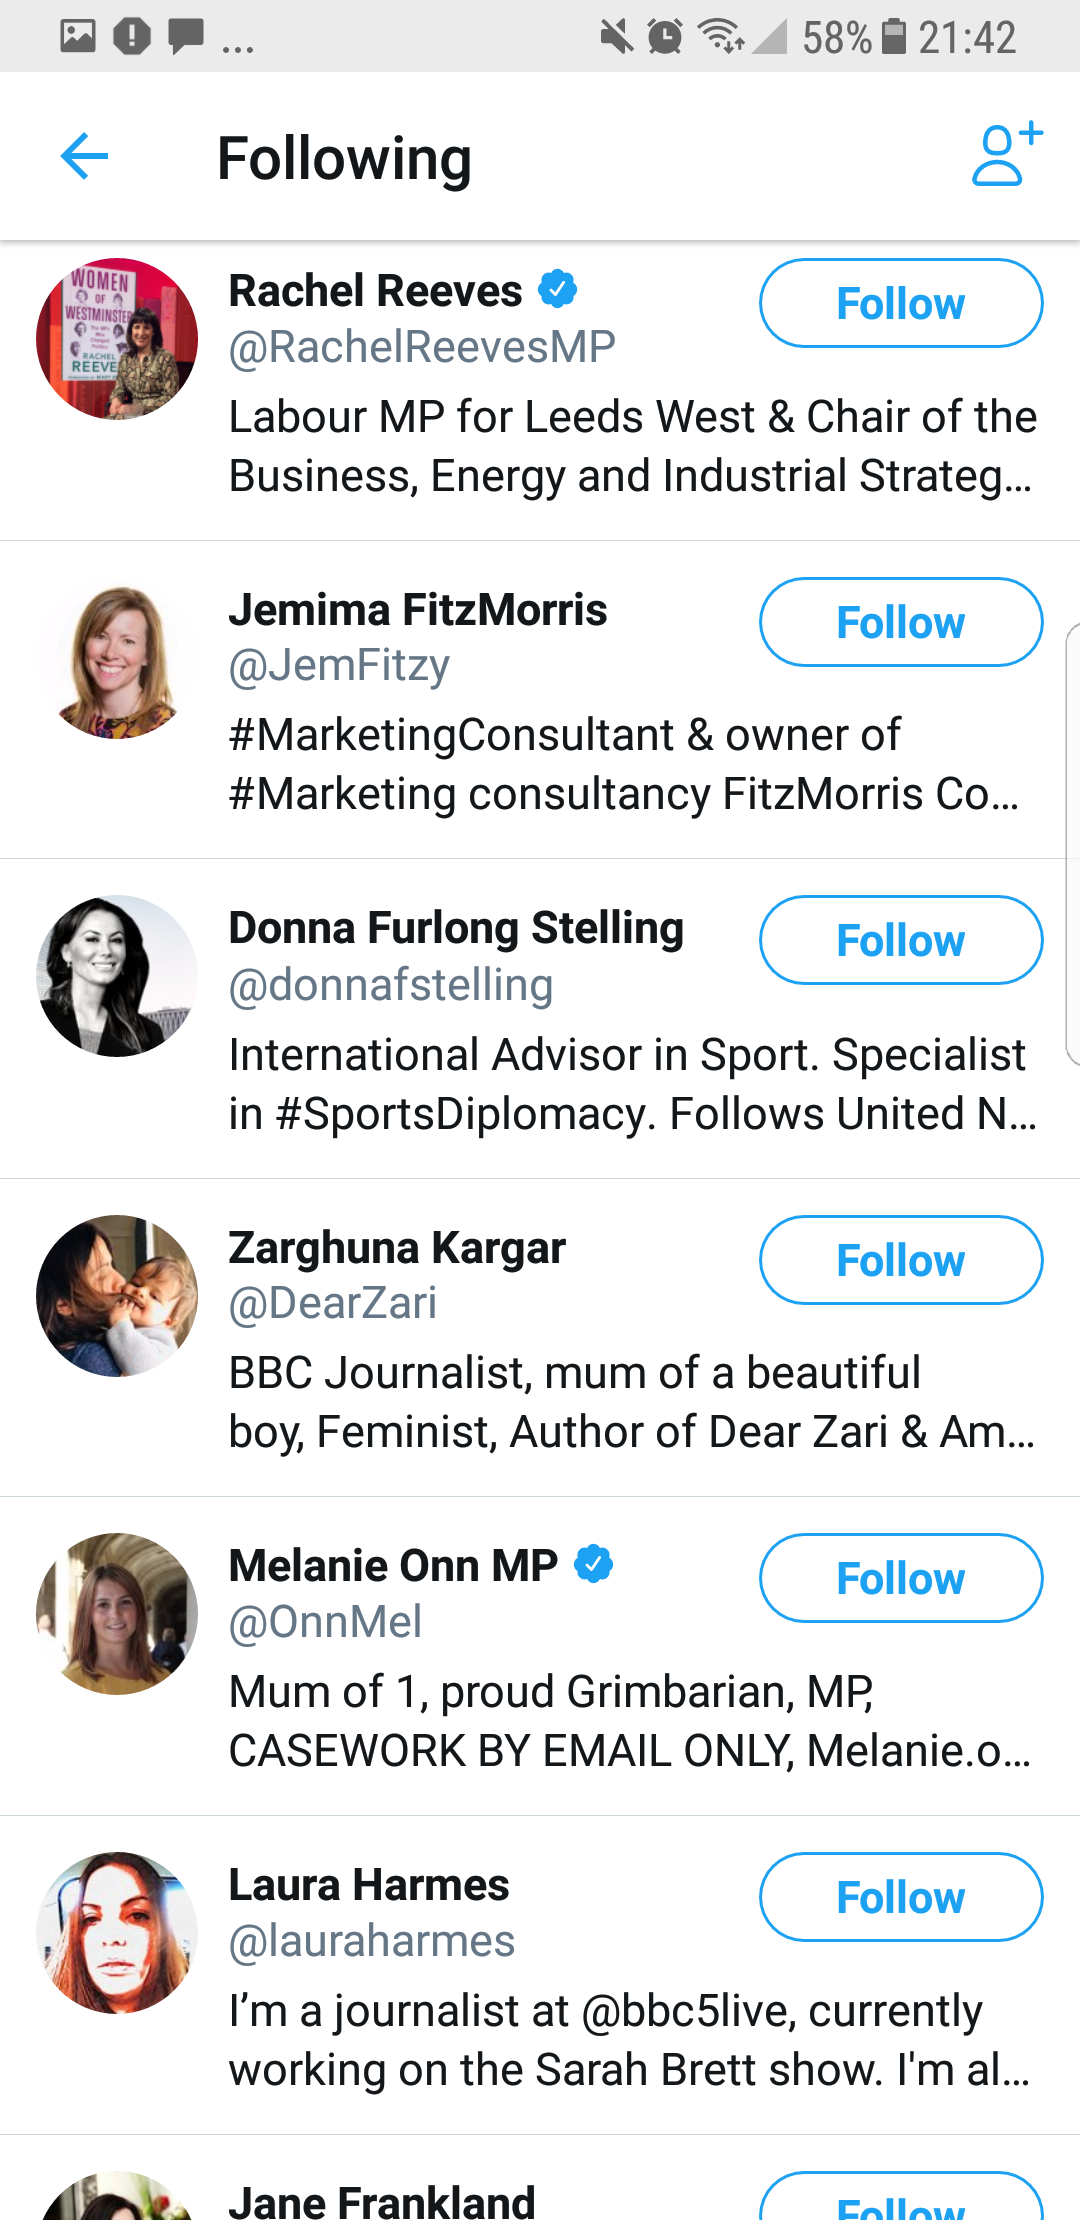Screen dimensions: 1080x2220
Task: Tap Rachel Reeves' verified badge
Action: coord(558,289)
